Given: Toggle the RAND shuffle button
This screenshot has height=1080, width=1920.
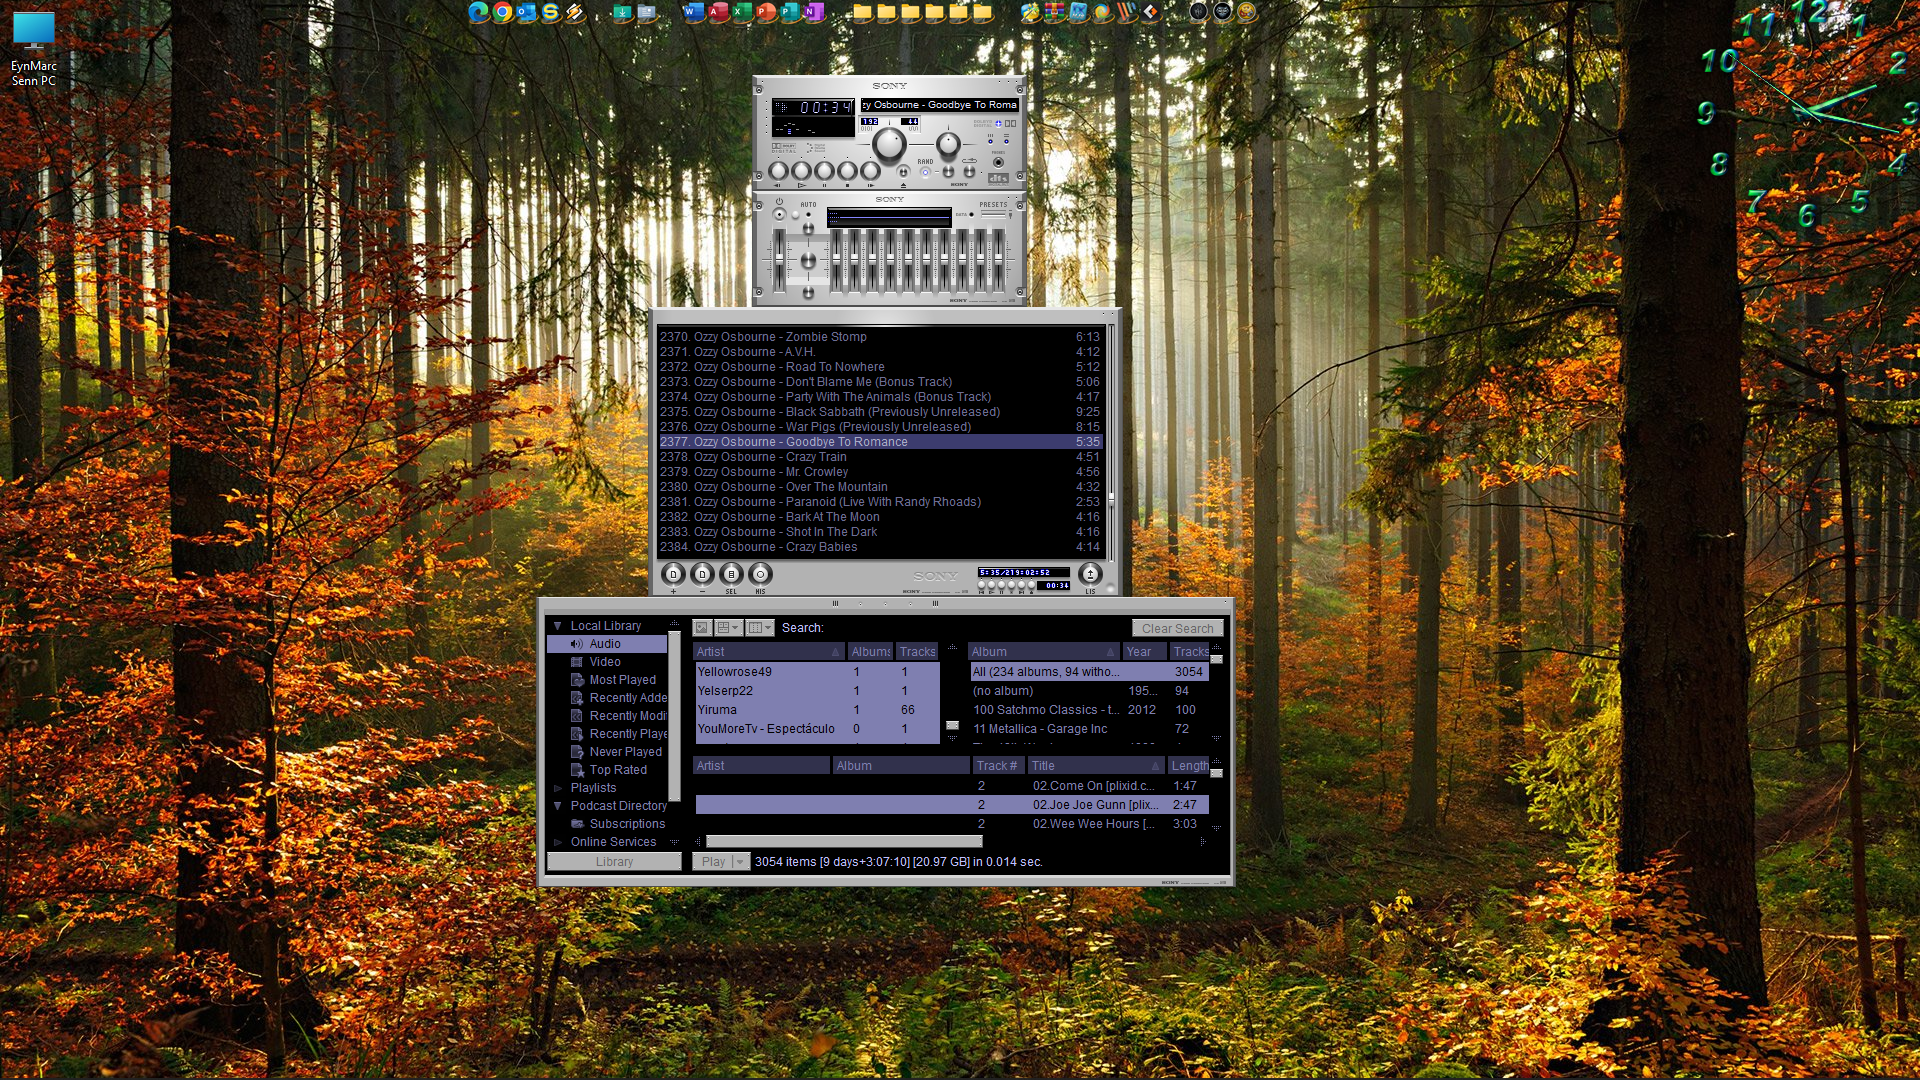Looking at the screenshot, I should [925, 172].
